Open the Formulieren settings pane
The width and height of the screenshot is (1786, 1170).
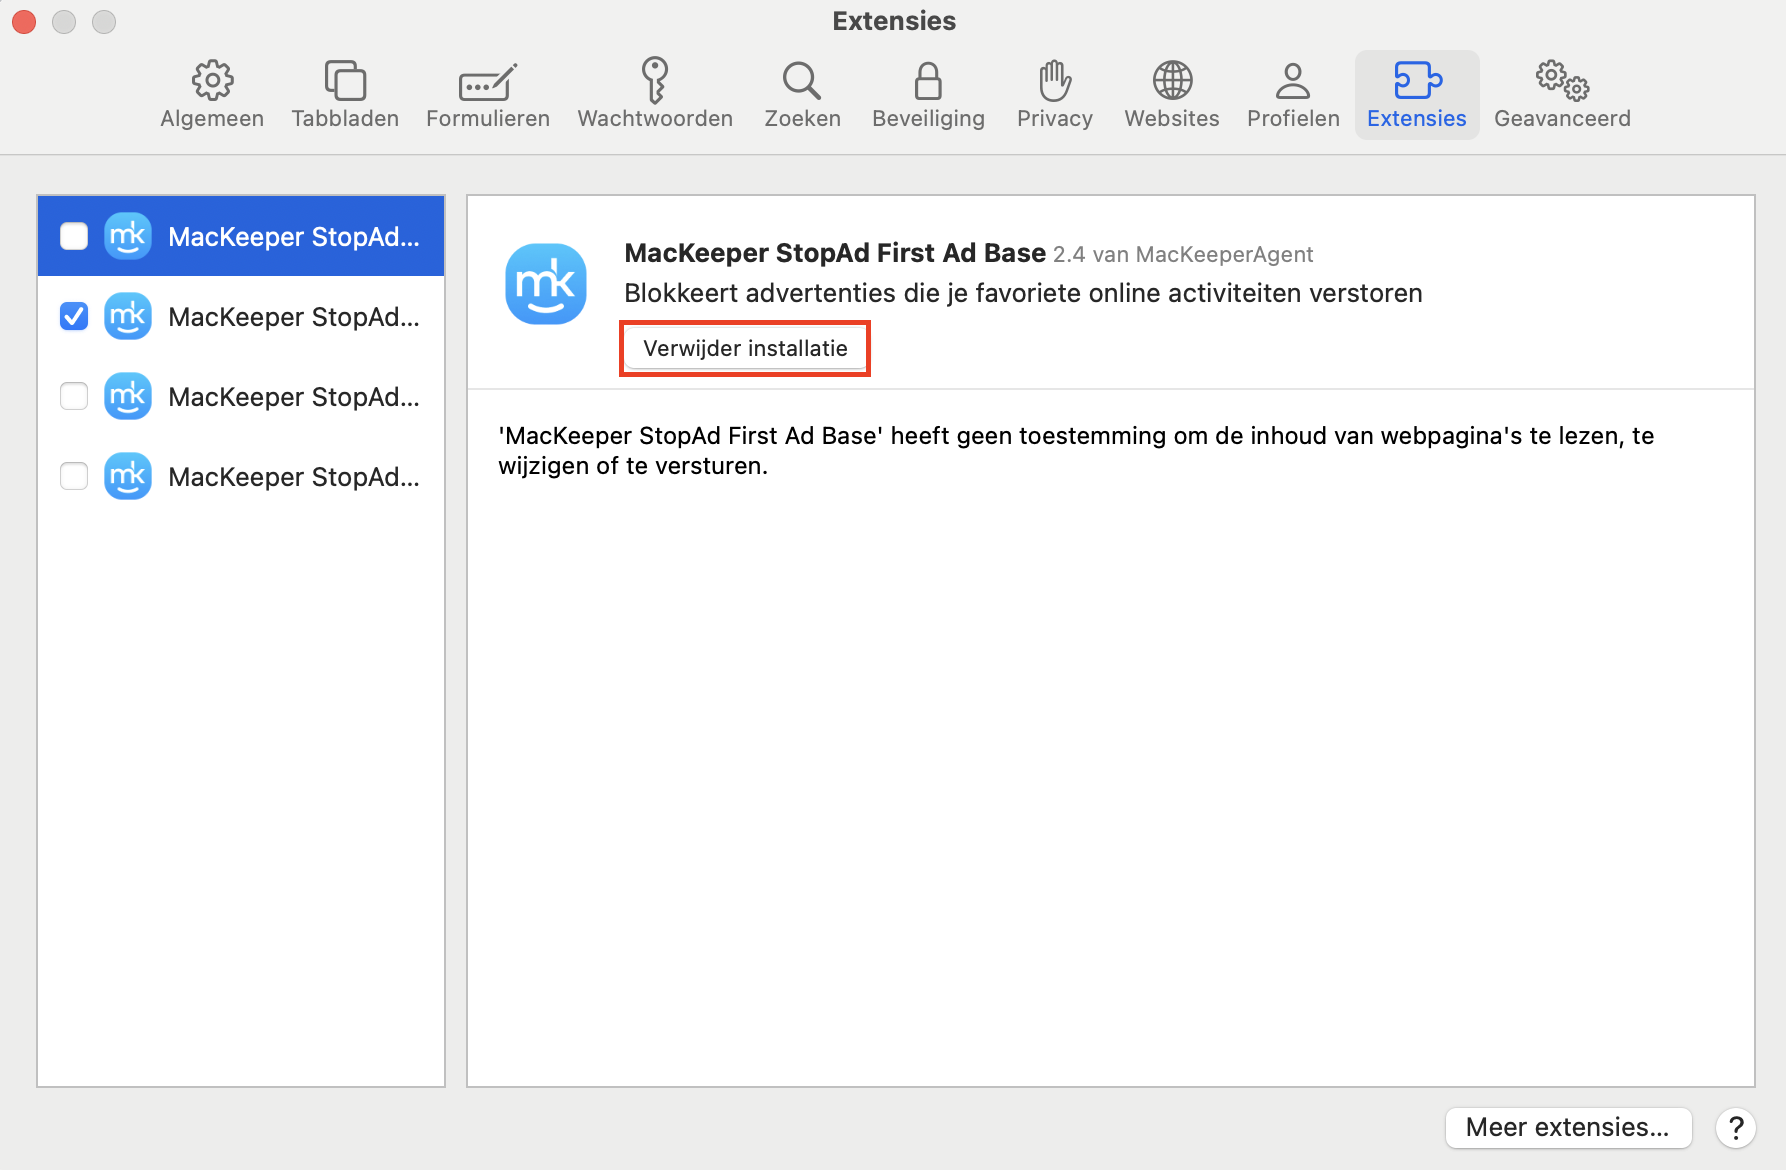coord(487,94)
